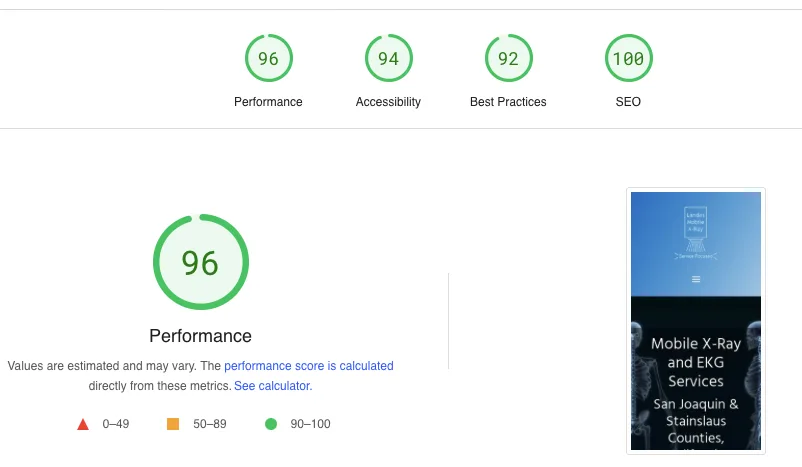Click the 'San Joaquin & Stainslaus Counties' text
The height and width of the screenshot is (467, 802).
(696, 421)
